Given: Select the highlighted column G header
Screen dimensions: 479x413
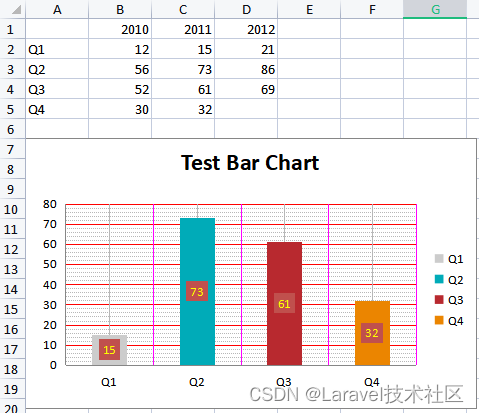Looking at the screenshot, I should [x=435, y=9].
